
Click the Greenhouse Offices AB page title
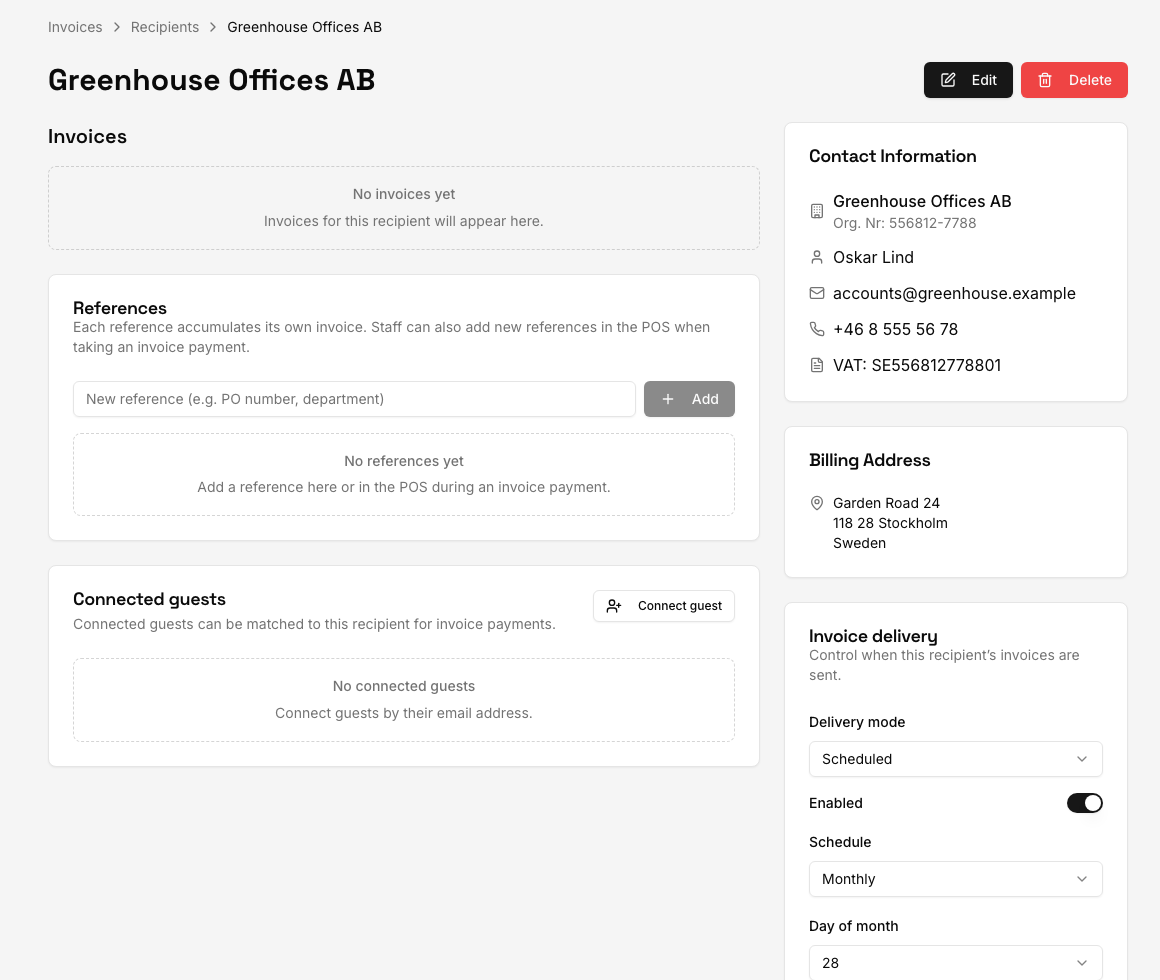pos(212,80)
